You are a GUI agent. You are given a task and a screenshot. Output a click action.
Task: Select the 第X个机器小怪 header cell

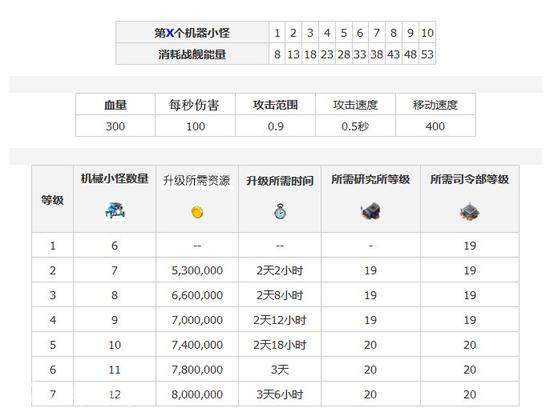tap(192, 33)
